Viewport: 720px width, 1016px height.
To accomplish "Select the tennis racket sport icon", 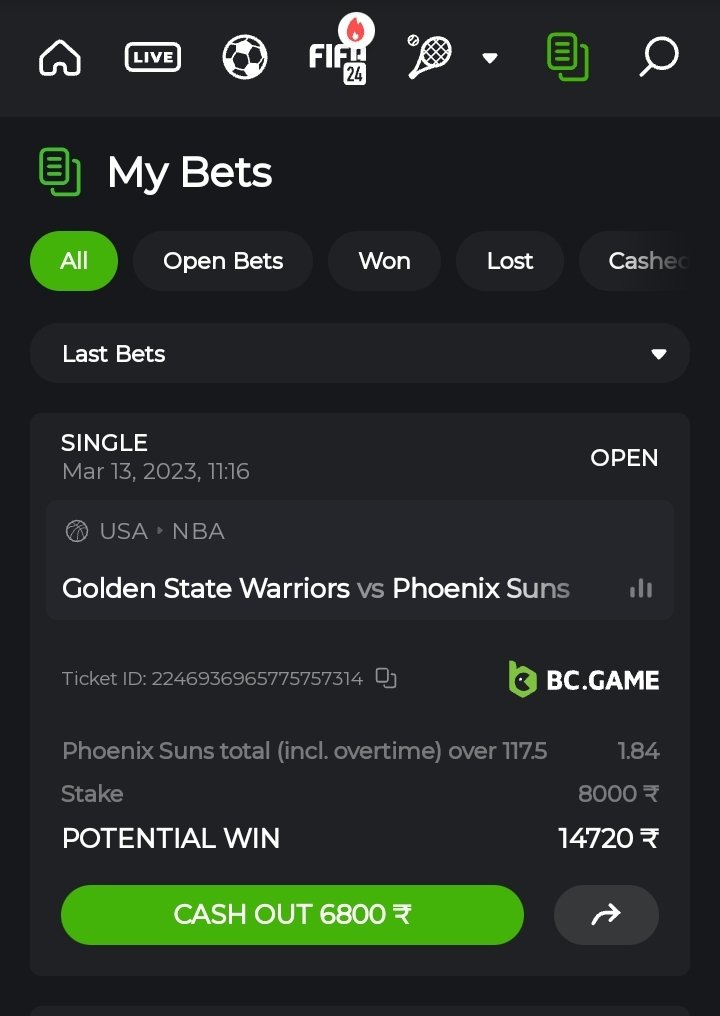I will click(x=429, y=57).
